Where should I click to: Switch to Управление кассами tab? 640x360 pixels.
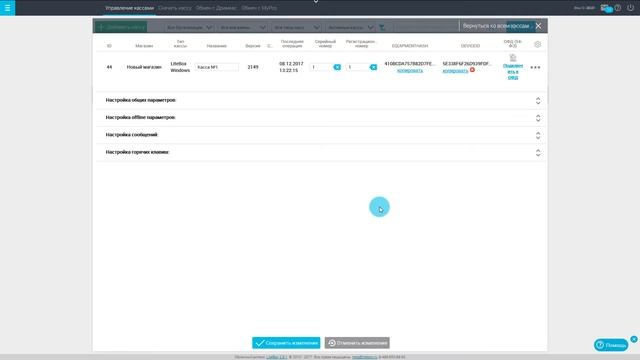tap(129, 8)
